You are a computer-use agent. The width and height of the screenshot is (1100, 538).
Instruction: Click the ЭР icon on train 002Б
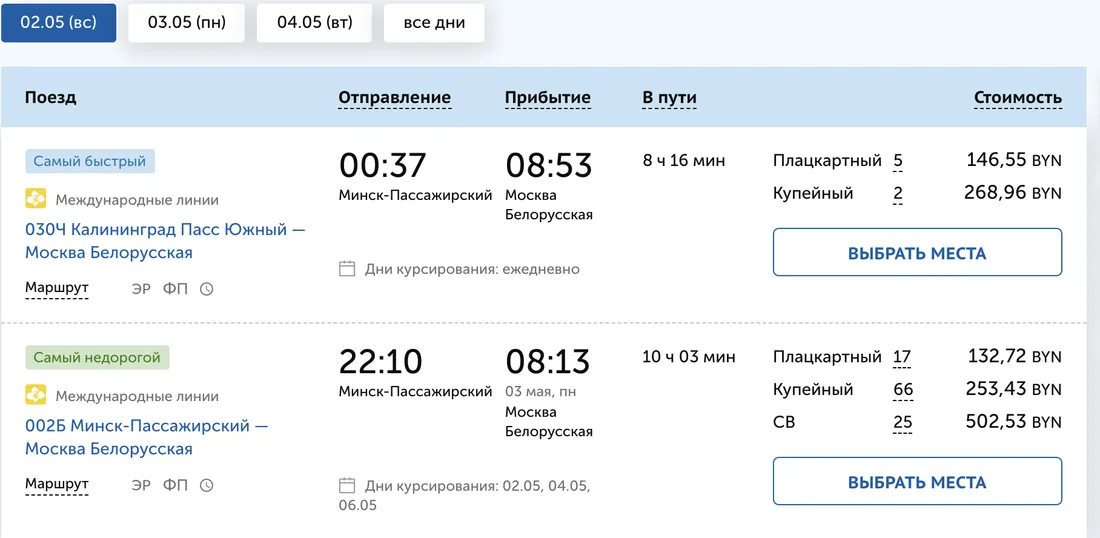coord(141,485)
